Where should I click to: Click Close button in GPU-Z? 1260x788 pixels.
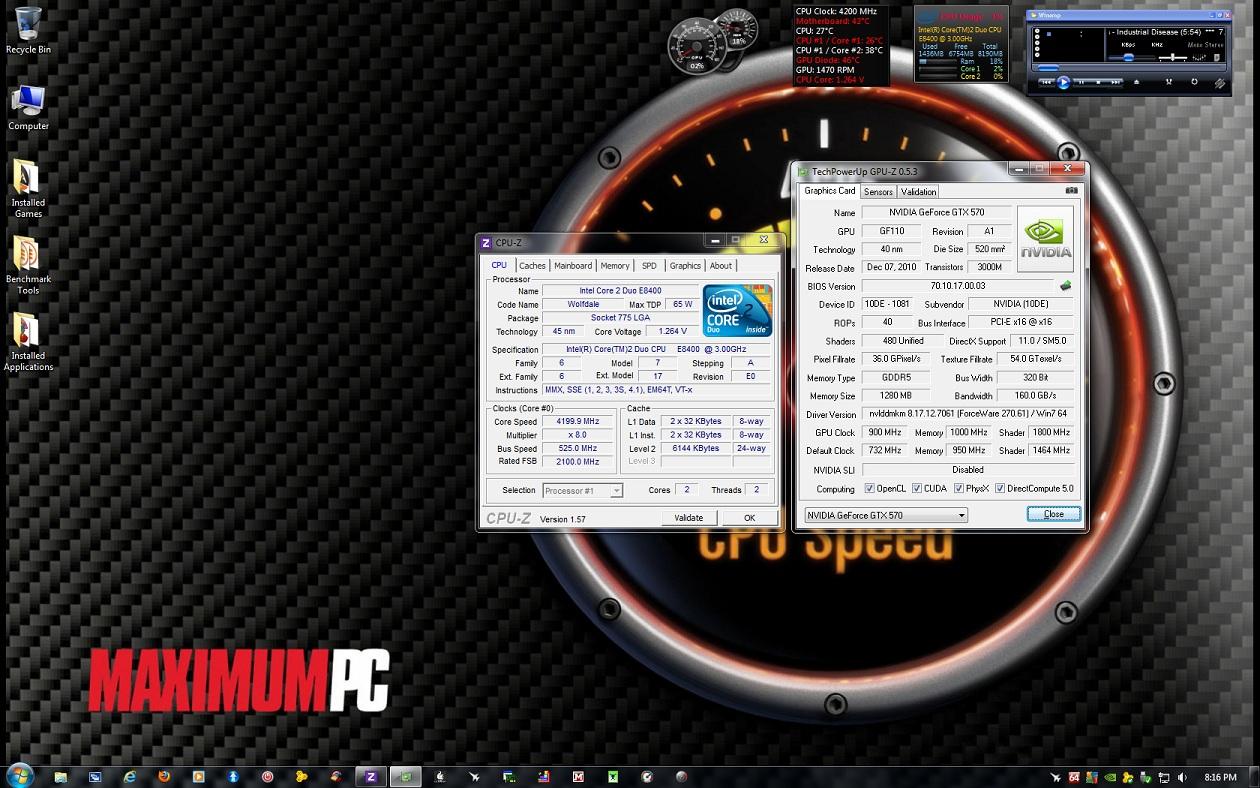[x=1054, y=514]
